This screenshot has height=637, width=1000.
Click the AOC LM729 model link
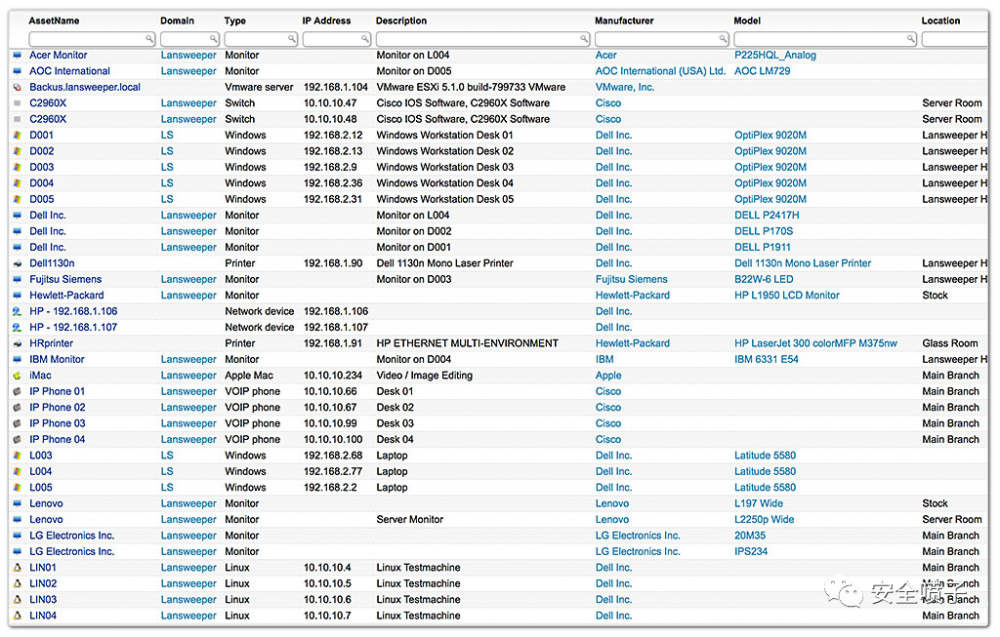pos(762,71)
